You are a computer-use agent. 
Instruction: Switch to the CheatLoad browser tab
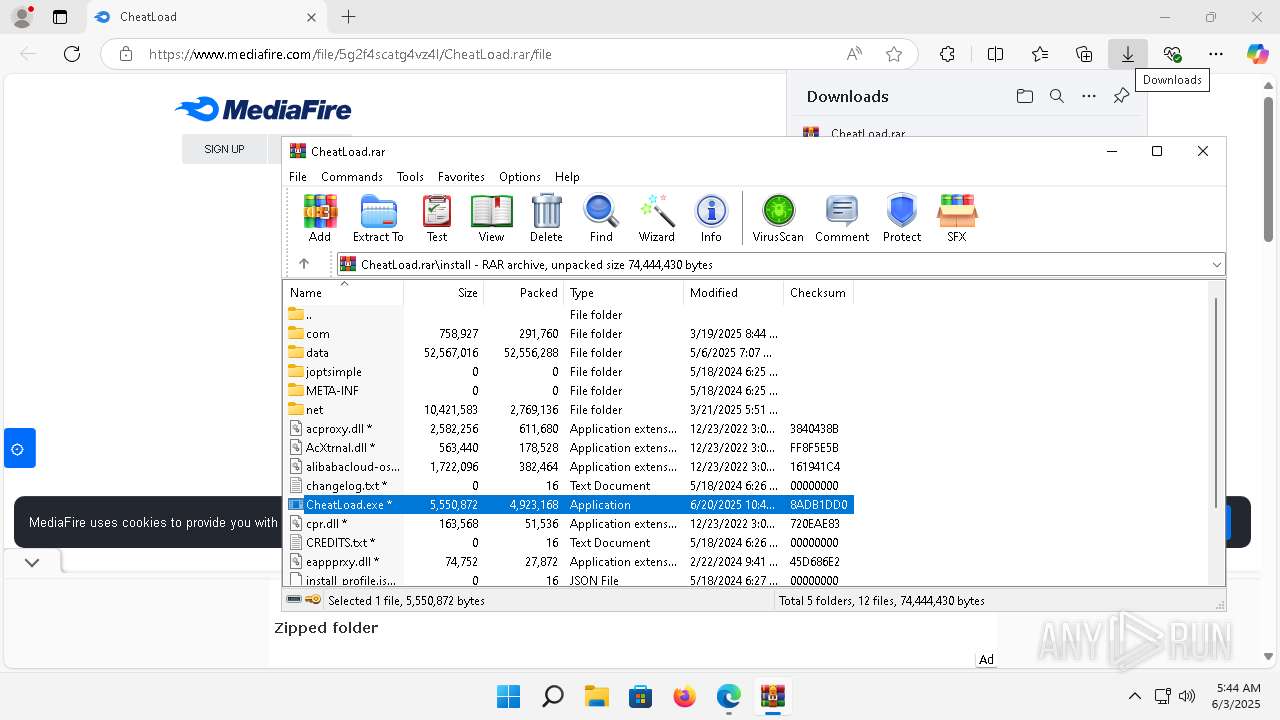[205, 17]
